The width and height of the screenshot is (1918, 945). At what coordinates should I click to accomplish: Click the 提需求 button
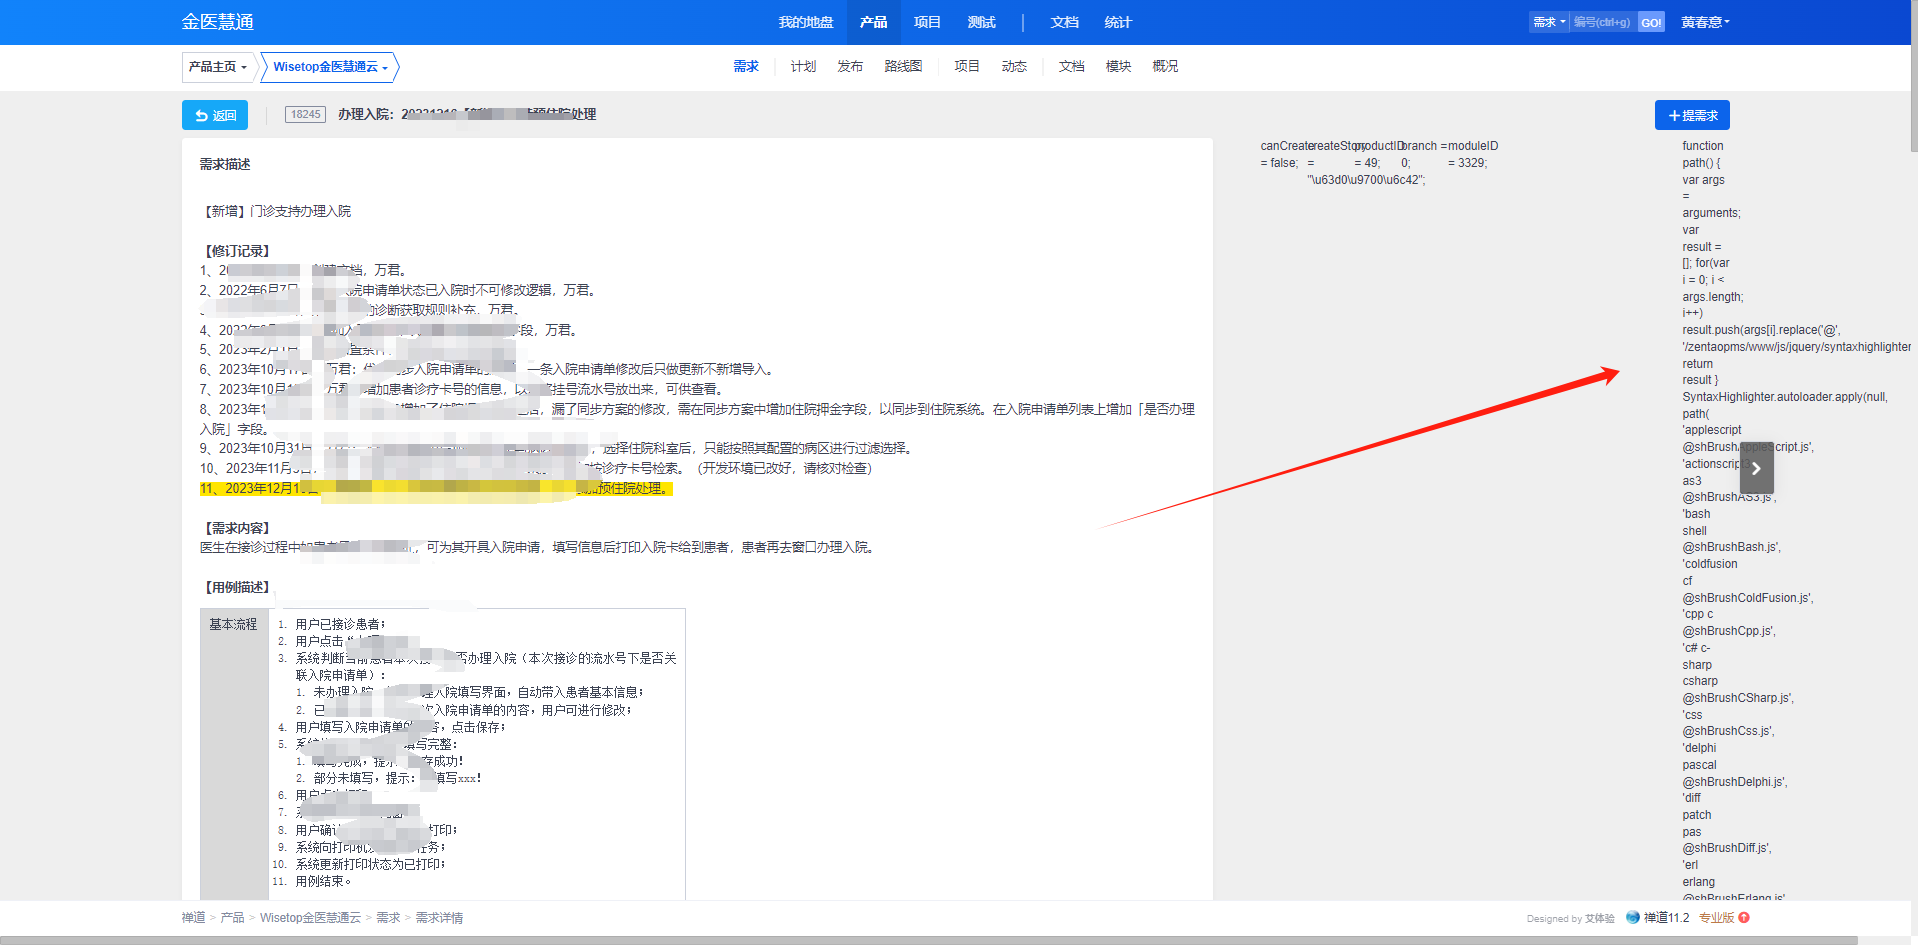coord(1692,115)
